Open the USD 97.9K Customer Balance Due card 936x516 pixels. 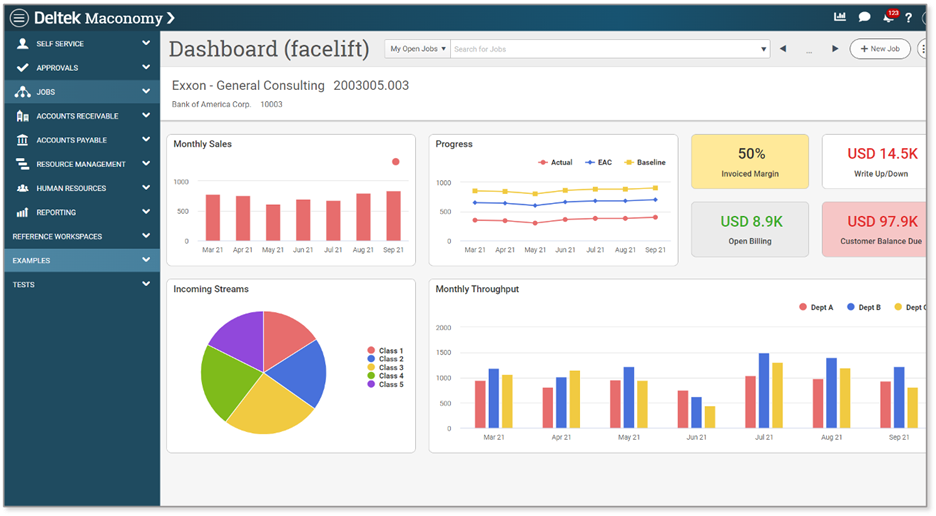click(x=875, y=229)
